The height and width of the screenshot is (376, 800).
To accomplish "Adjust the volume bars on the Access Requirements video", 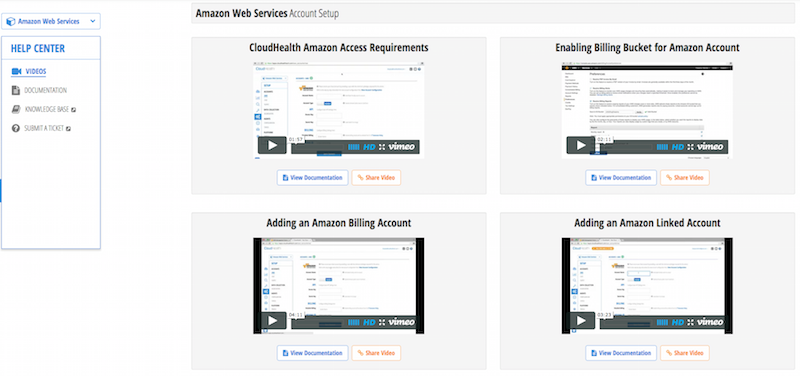I will pyautogui.click(x=354, y=147).
